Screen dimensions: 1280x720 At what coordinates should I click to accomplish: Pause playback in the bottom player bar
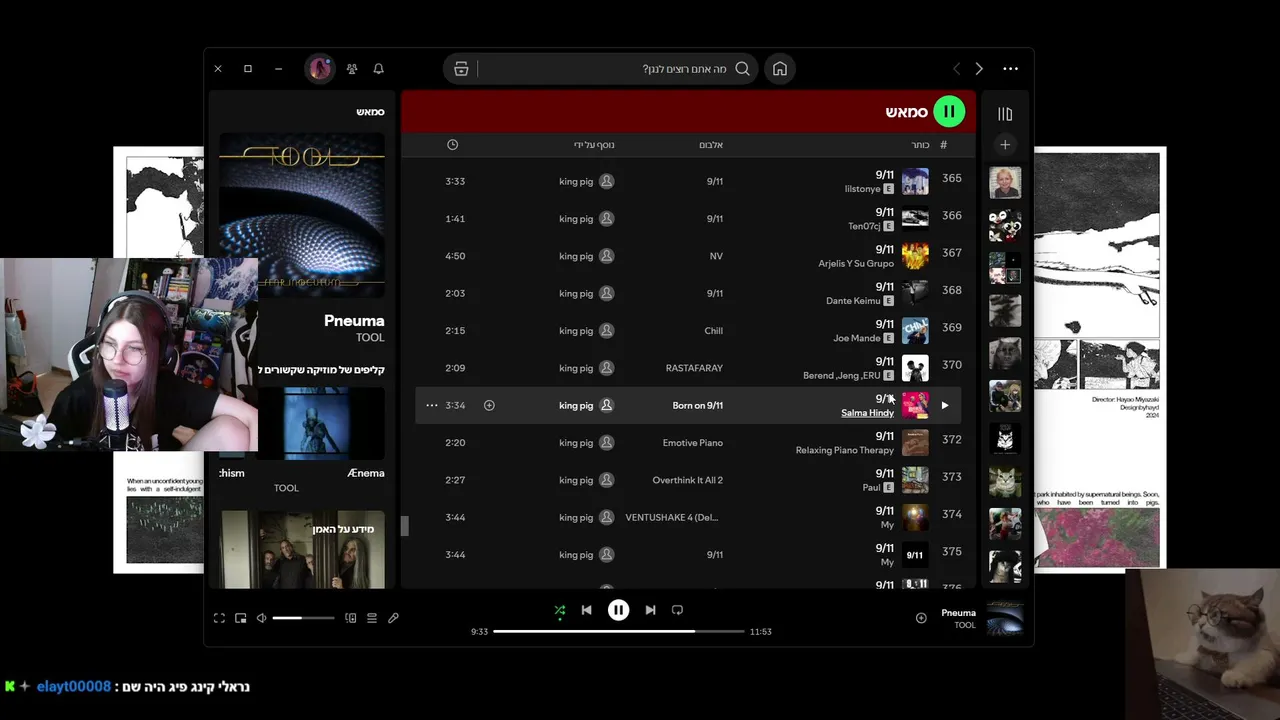coord(619,610)
